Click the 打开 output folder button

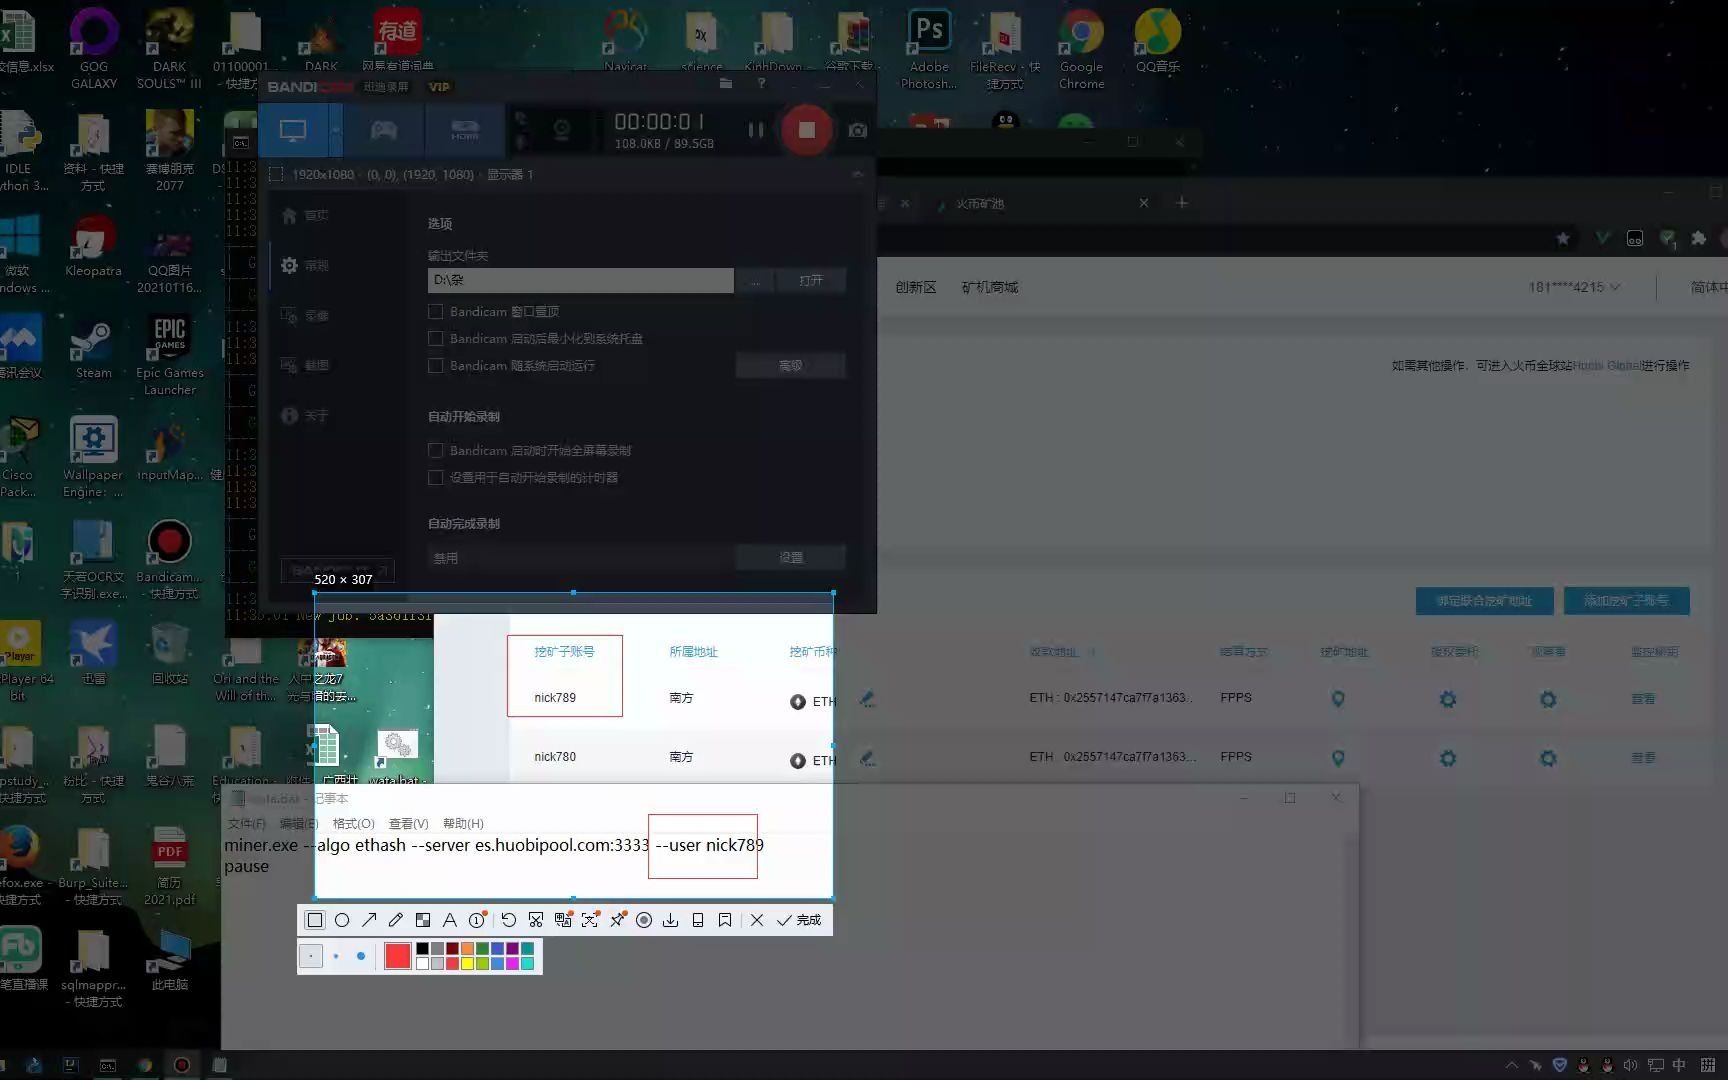(x=811, y=281)
